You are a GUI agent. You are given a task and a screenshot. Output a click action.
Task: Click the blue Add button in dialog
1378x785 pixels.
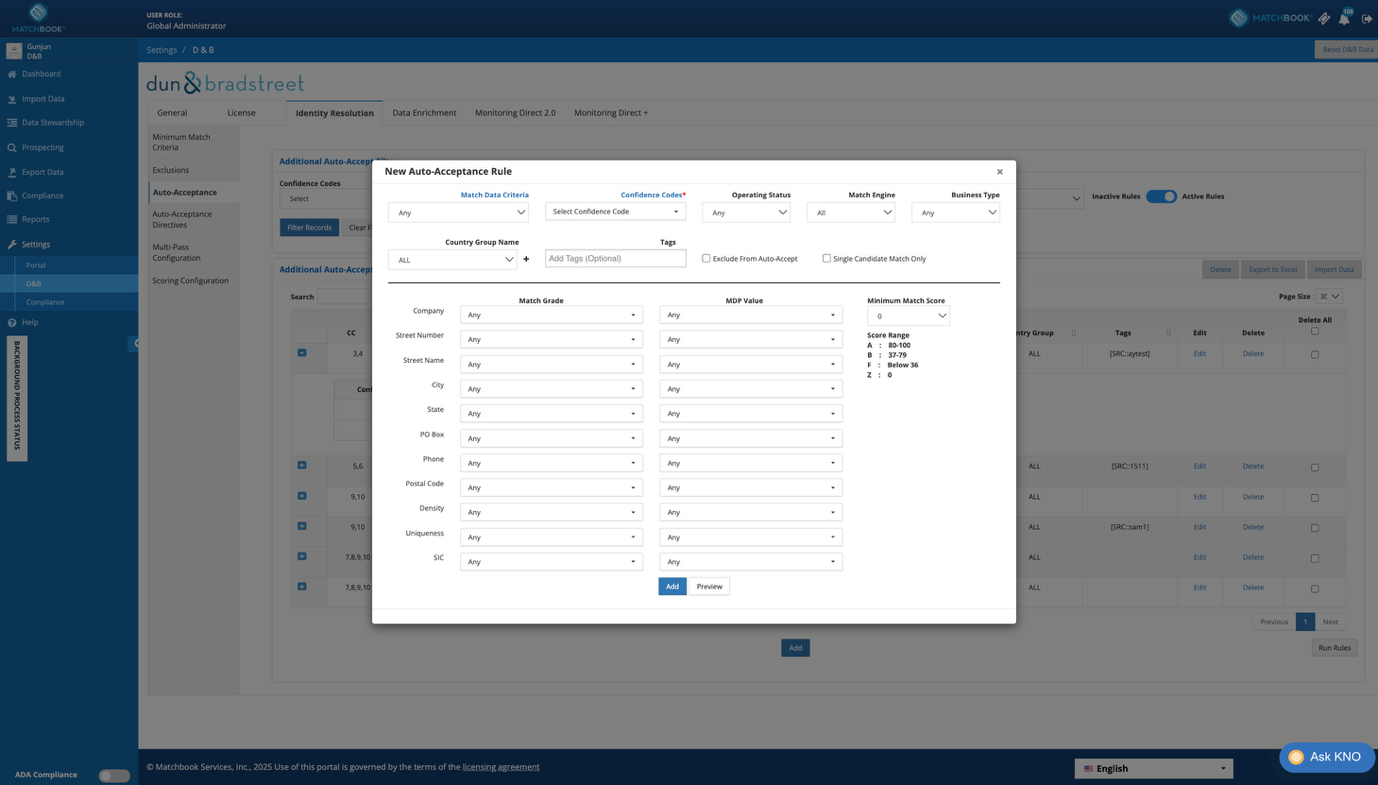[x=672, y=586]
